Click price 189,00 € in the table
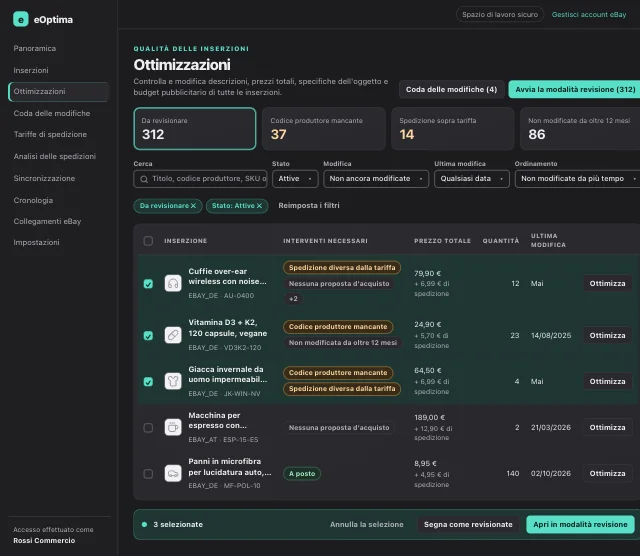 (429, 418)
